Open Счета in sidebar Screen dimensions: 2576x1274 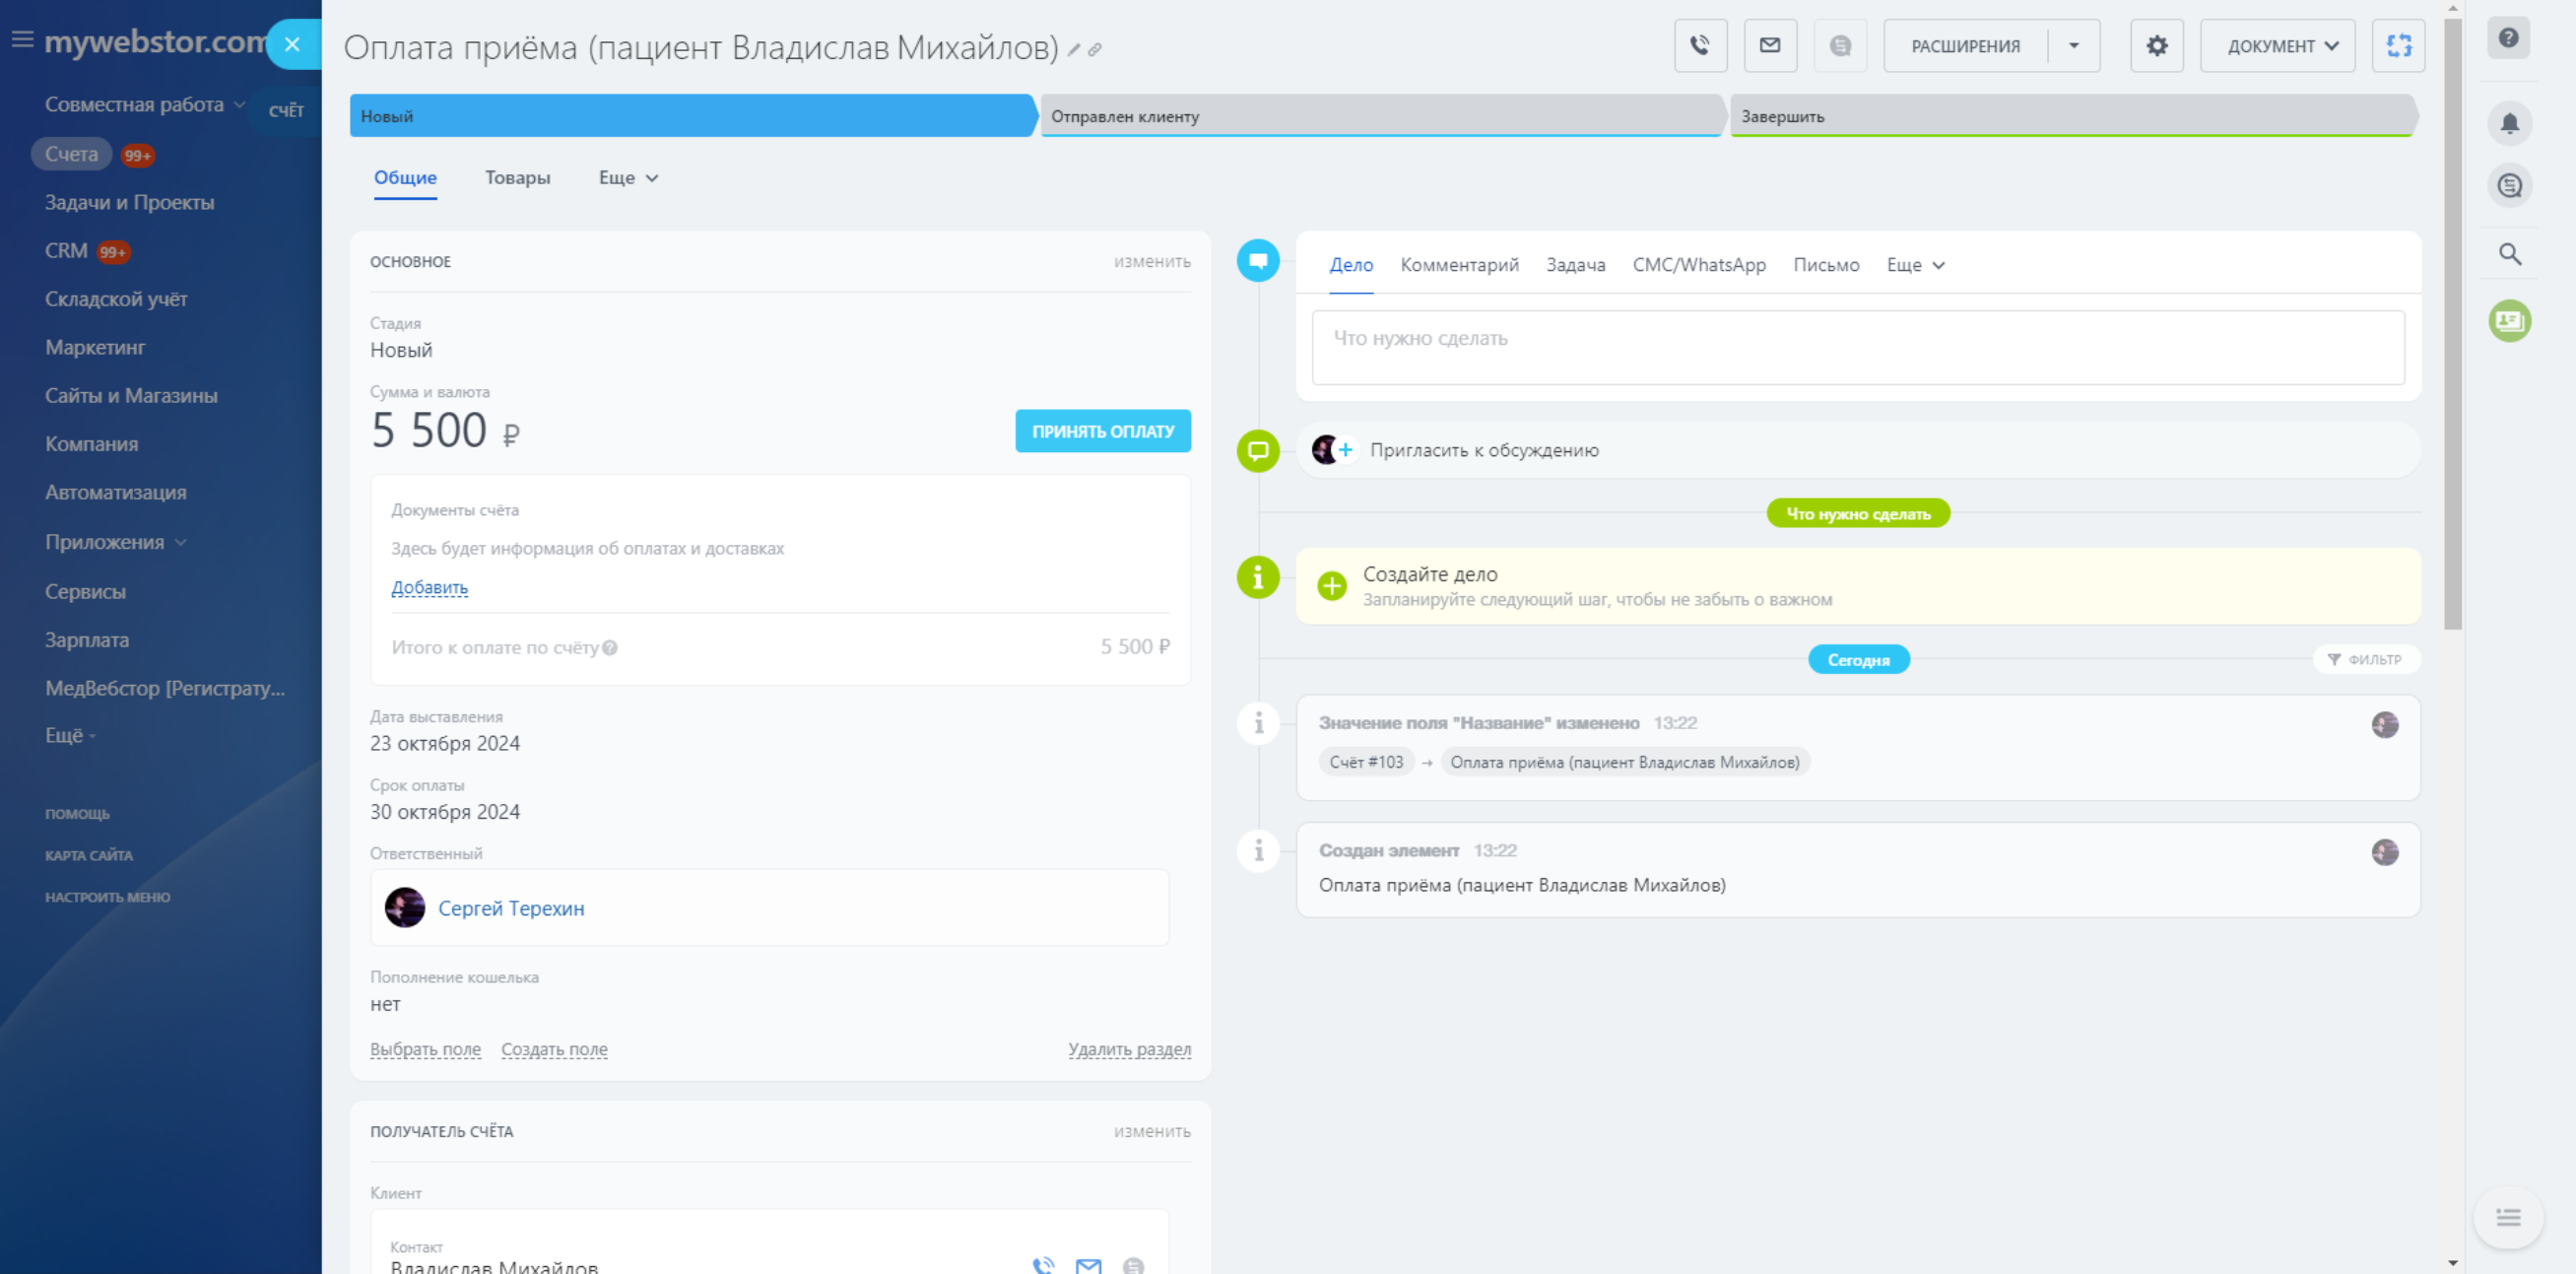(71, 154)
